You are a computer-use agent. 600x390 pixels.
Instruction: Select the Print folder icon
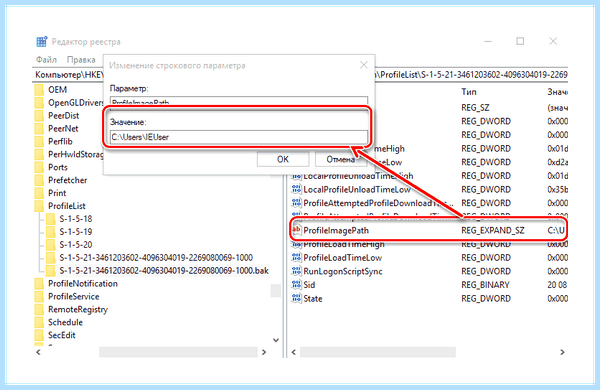(x=39, y=193)
